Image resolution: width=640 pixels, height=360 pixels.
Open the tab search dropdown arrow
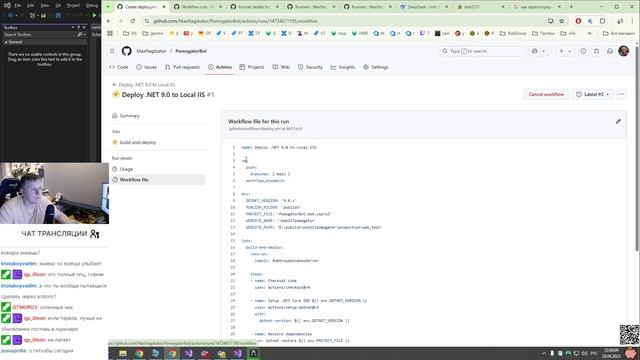[108, 7]
